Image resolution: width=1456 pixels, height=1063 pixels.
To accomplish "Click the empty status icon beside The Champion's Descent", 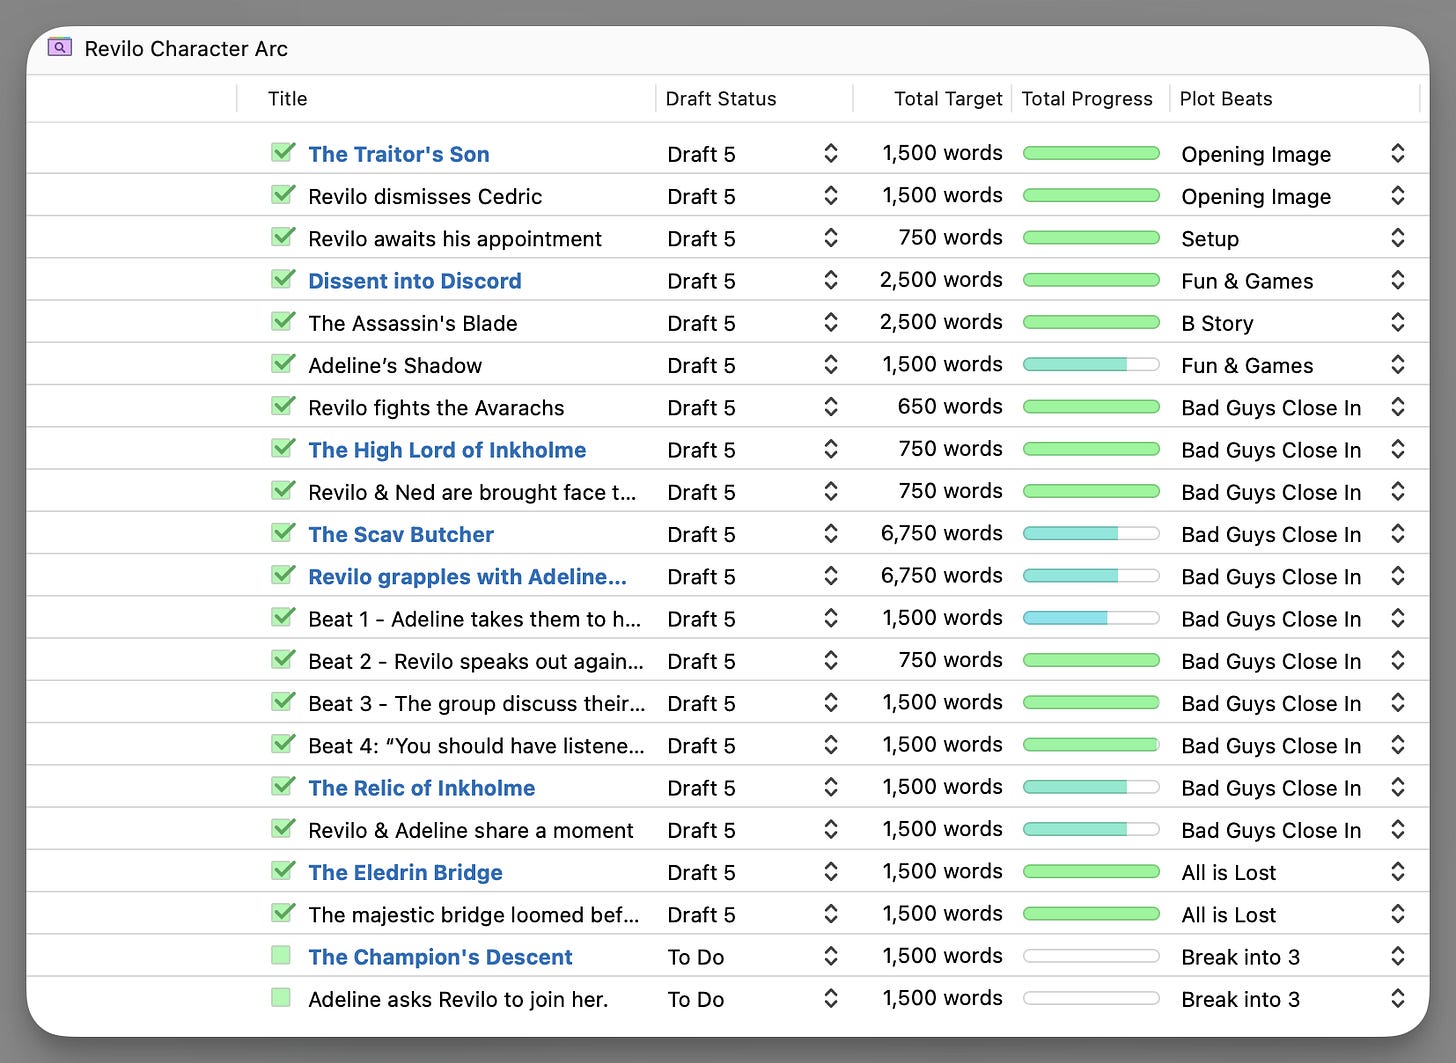I will [281, 956].
